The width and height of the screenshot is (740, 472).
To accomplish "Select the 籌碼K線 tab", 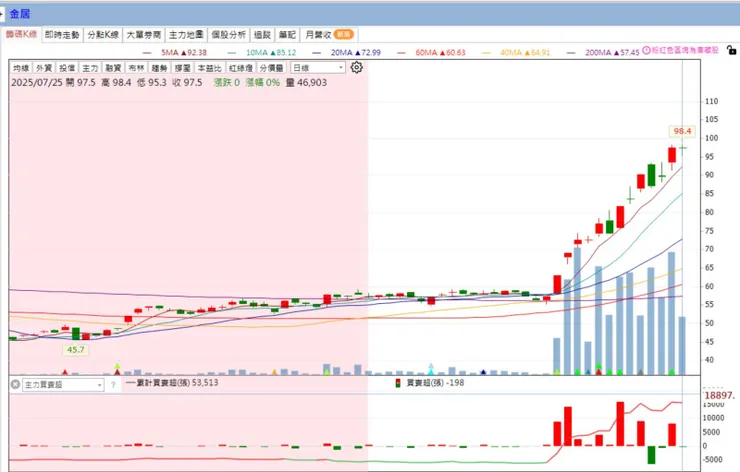I will (21, 34).
